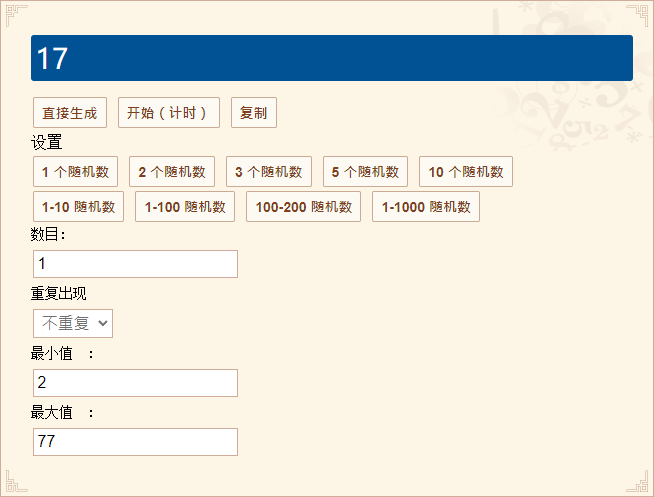The image size is (654, 497).
Task: Click the result number 17 display
Action: click(332, 58)
